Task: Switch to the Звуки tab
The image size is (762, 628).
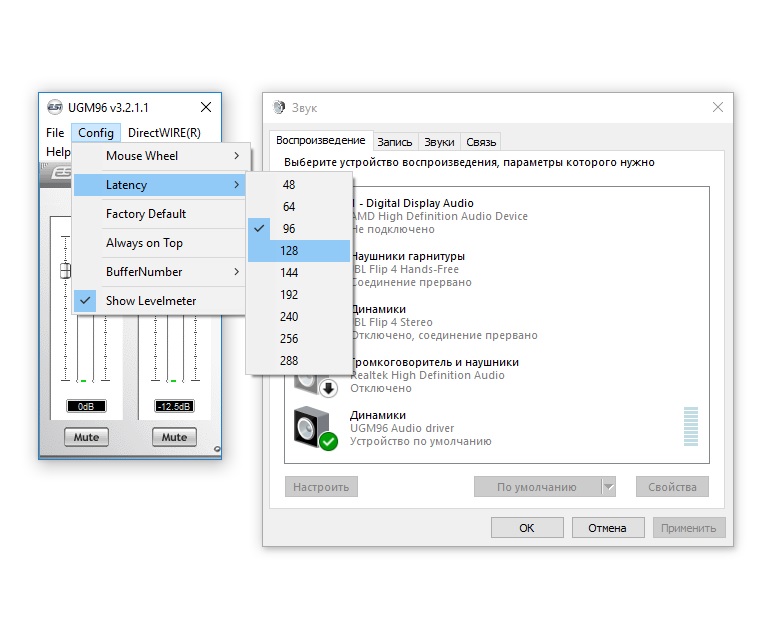Action: [x=439, y=142]
